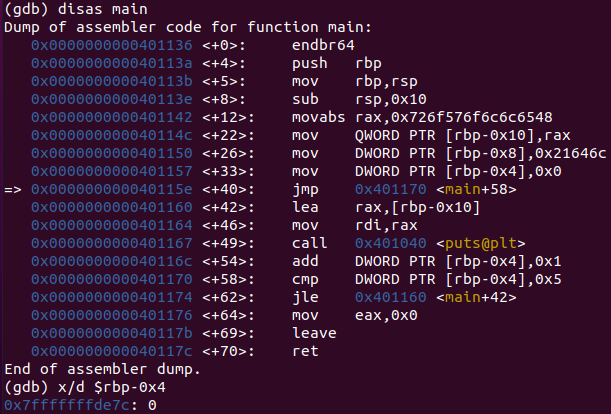Click the offset label <+58>

pos(228,280)
